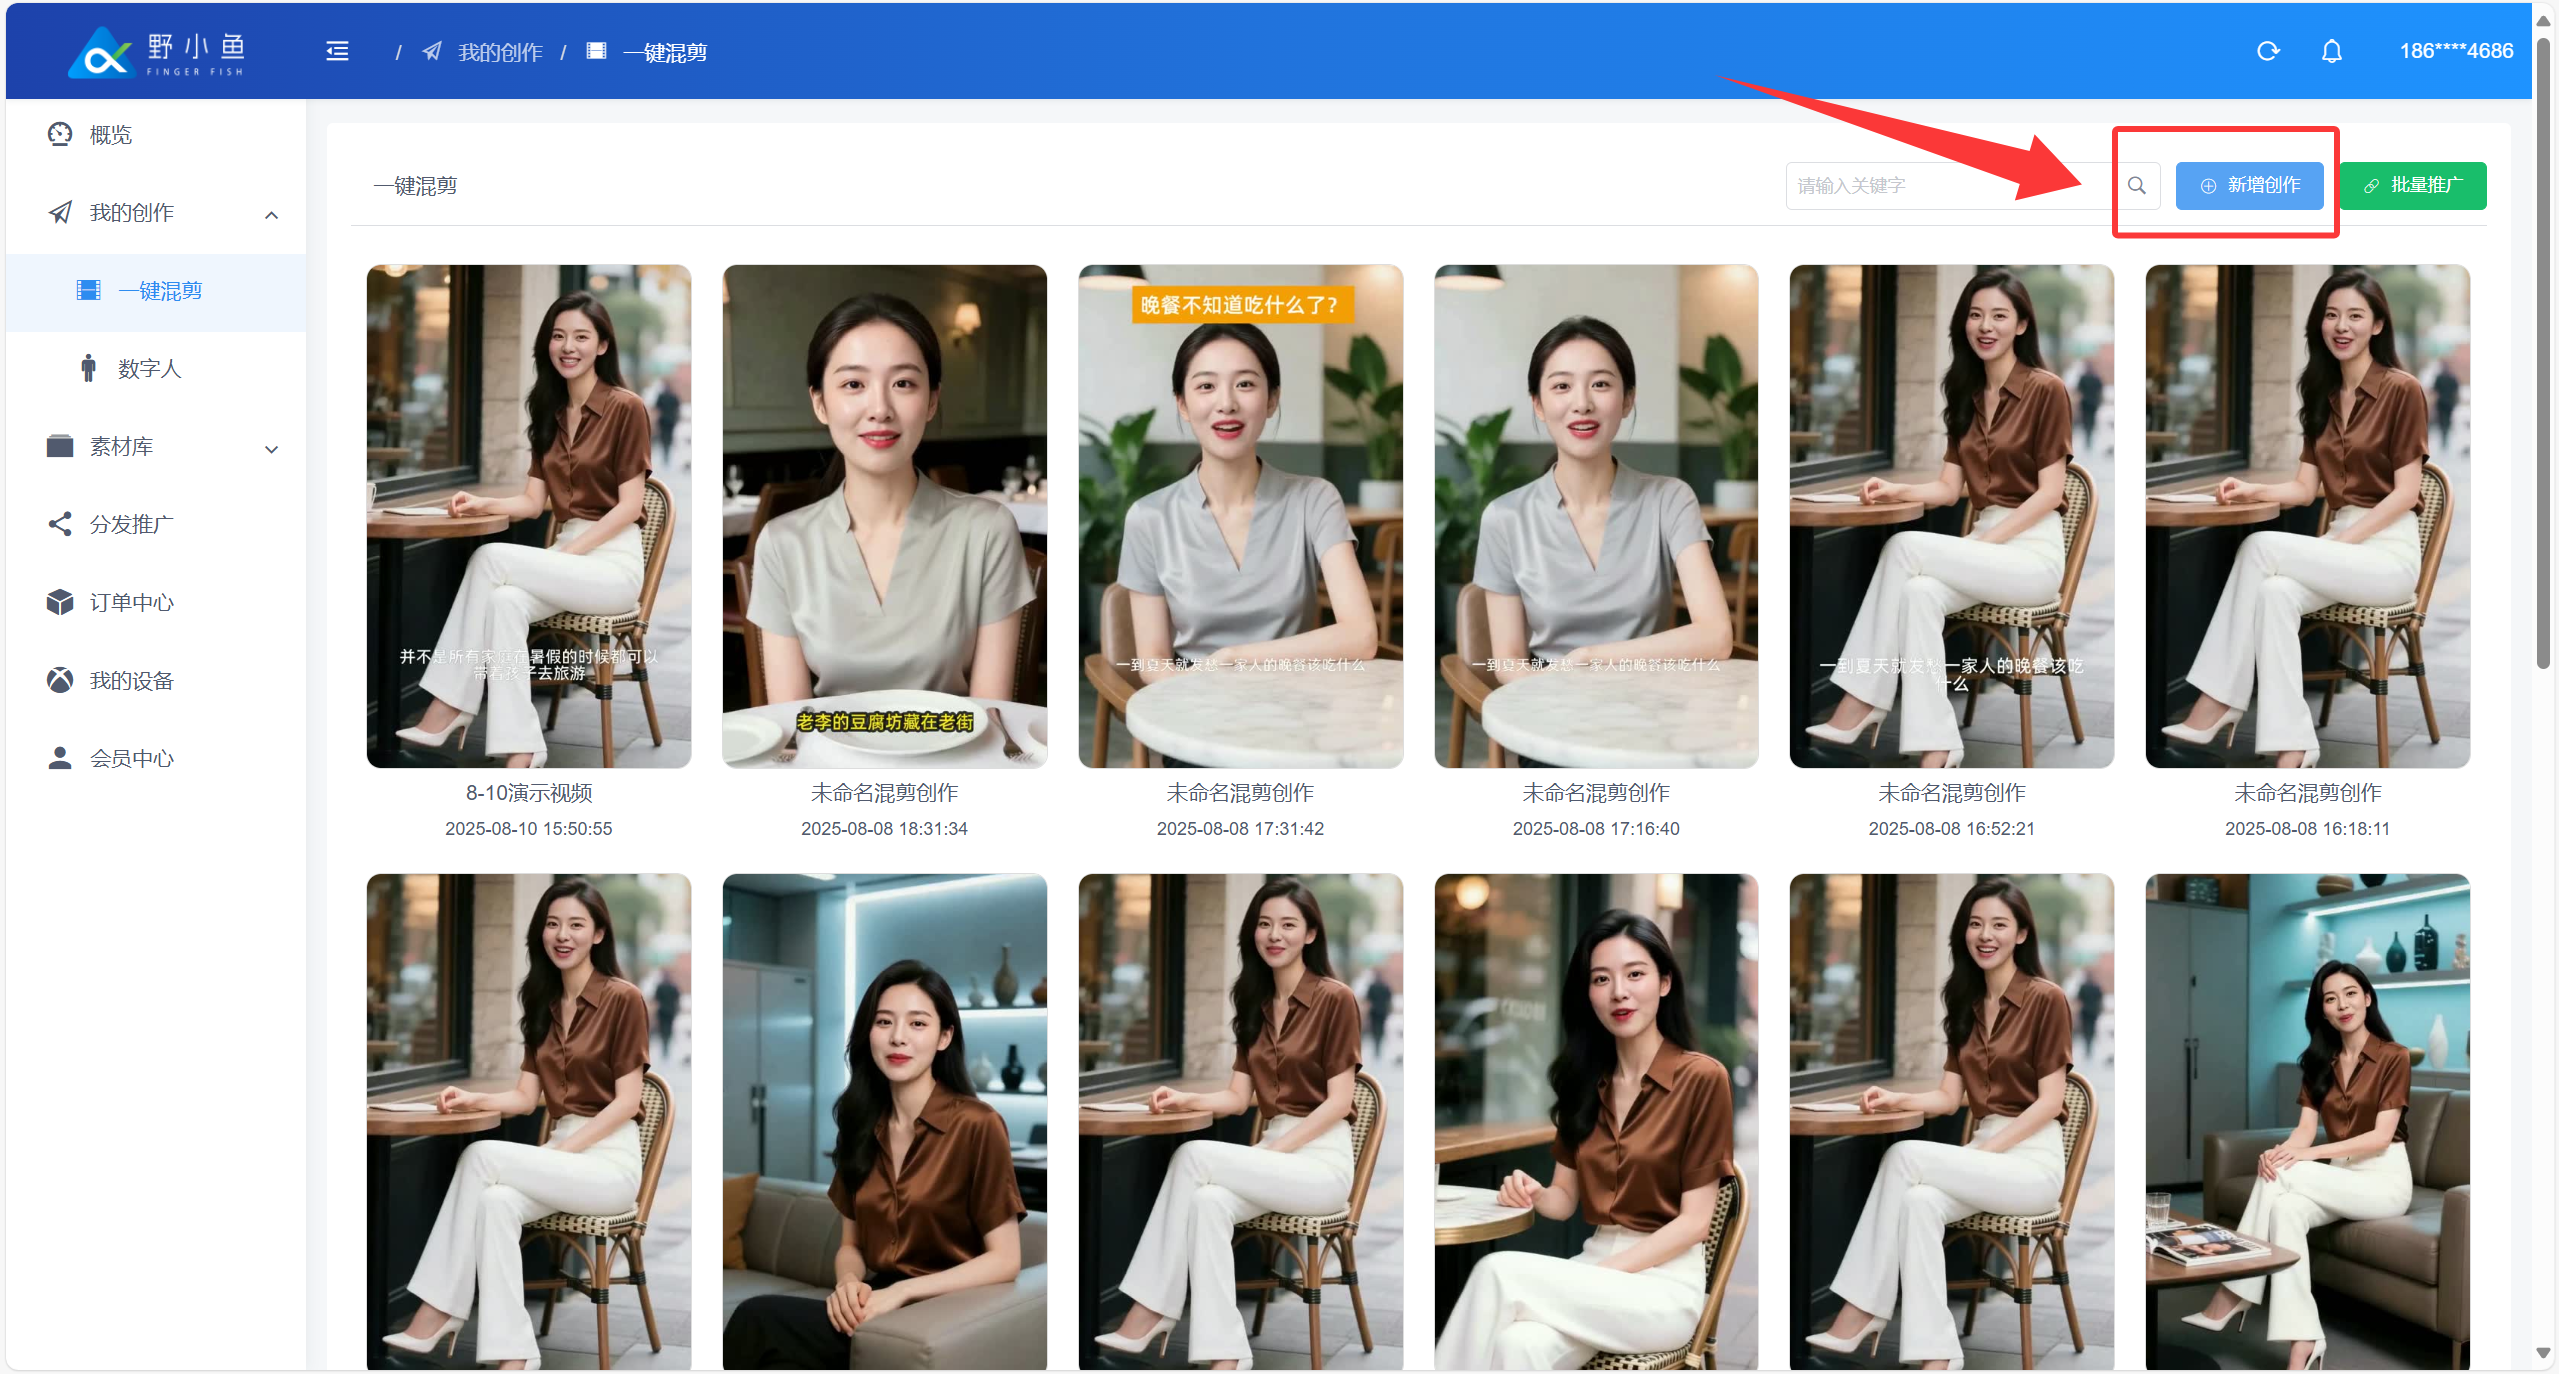Click the 新增创作 button

2249,186
